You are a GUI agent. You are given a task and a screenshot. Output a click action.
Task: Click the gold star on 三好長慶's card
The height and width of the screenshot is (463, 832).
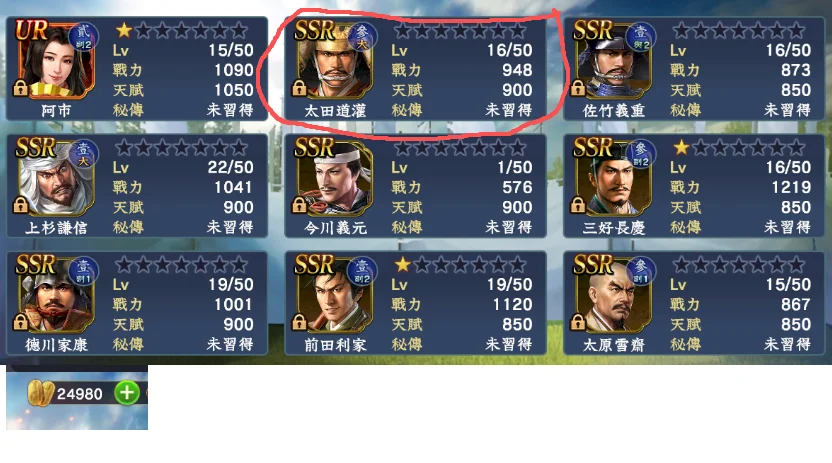[681, 147]
